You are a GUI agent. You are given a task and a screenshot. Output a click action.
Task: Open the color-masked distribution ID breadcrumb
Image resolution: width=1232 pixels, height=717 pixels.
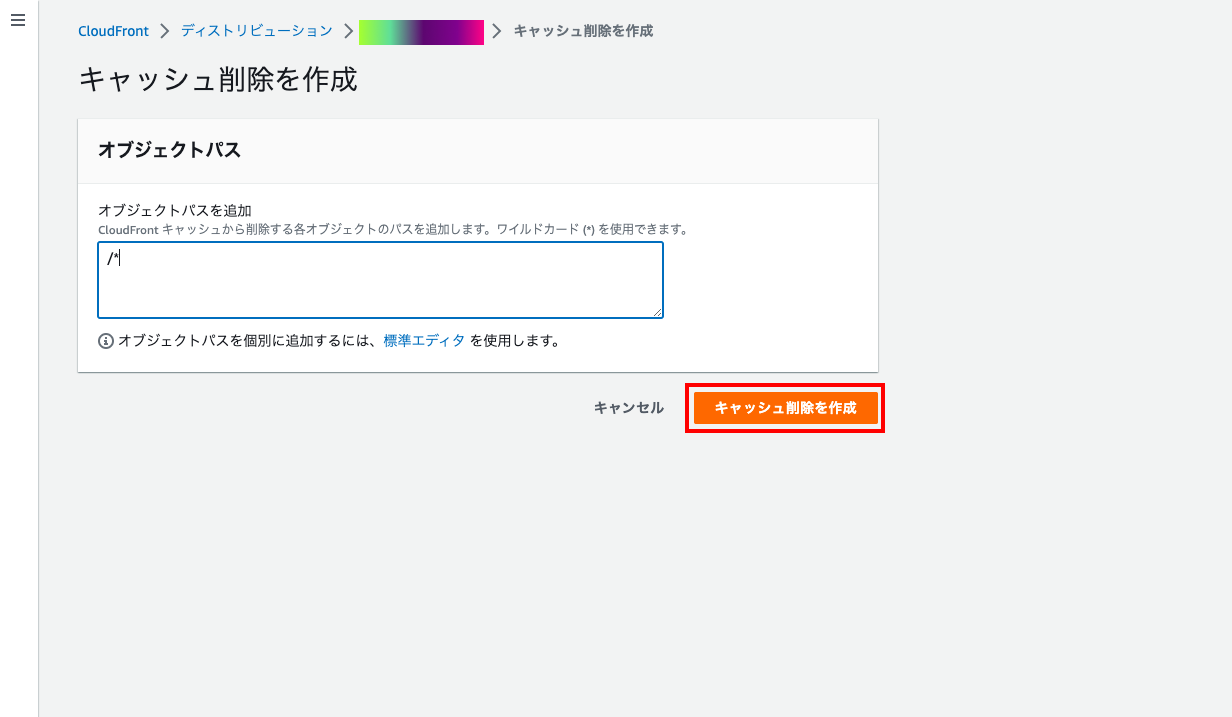coord(421,32)
